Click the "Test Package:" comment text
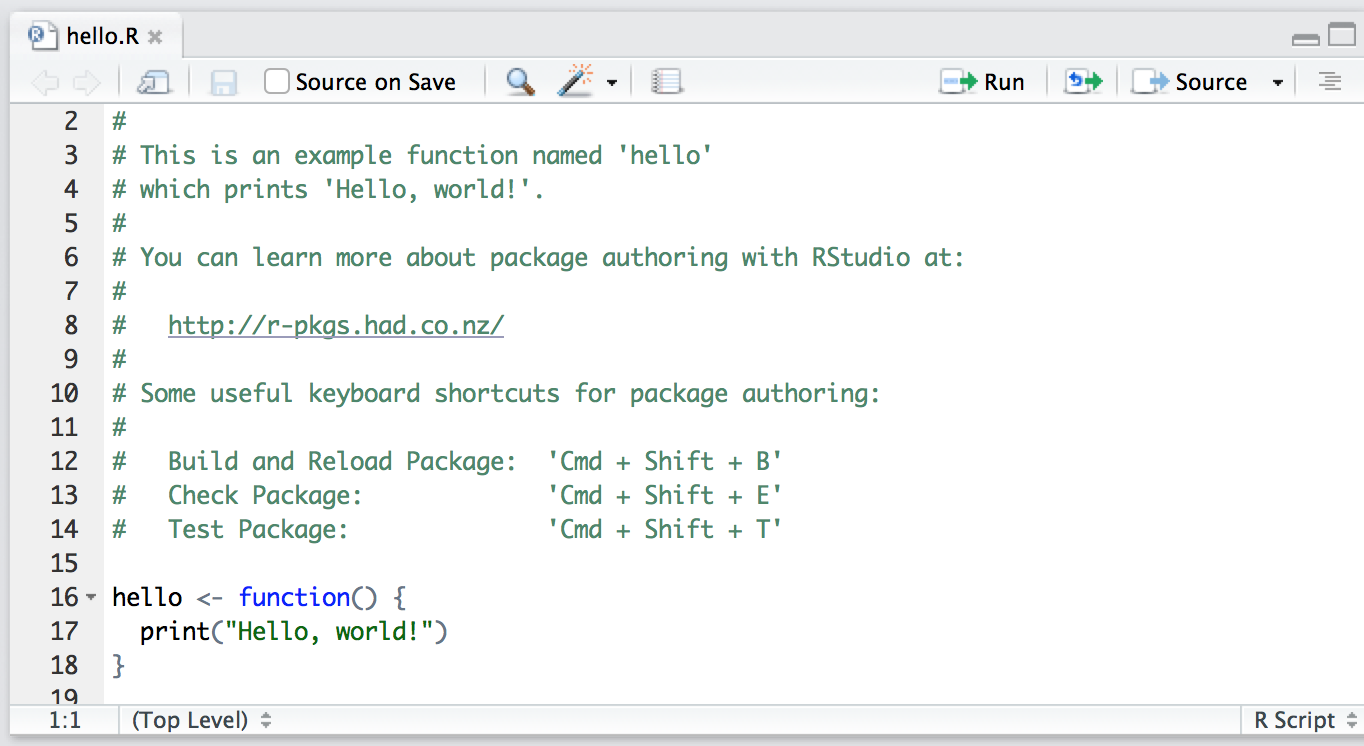The width and height of the screenshot is (1364, 746). pos(258,529)
